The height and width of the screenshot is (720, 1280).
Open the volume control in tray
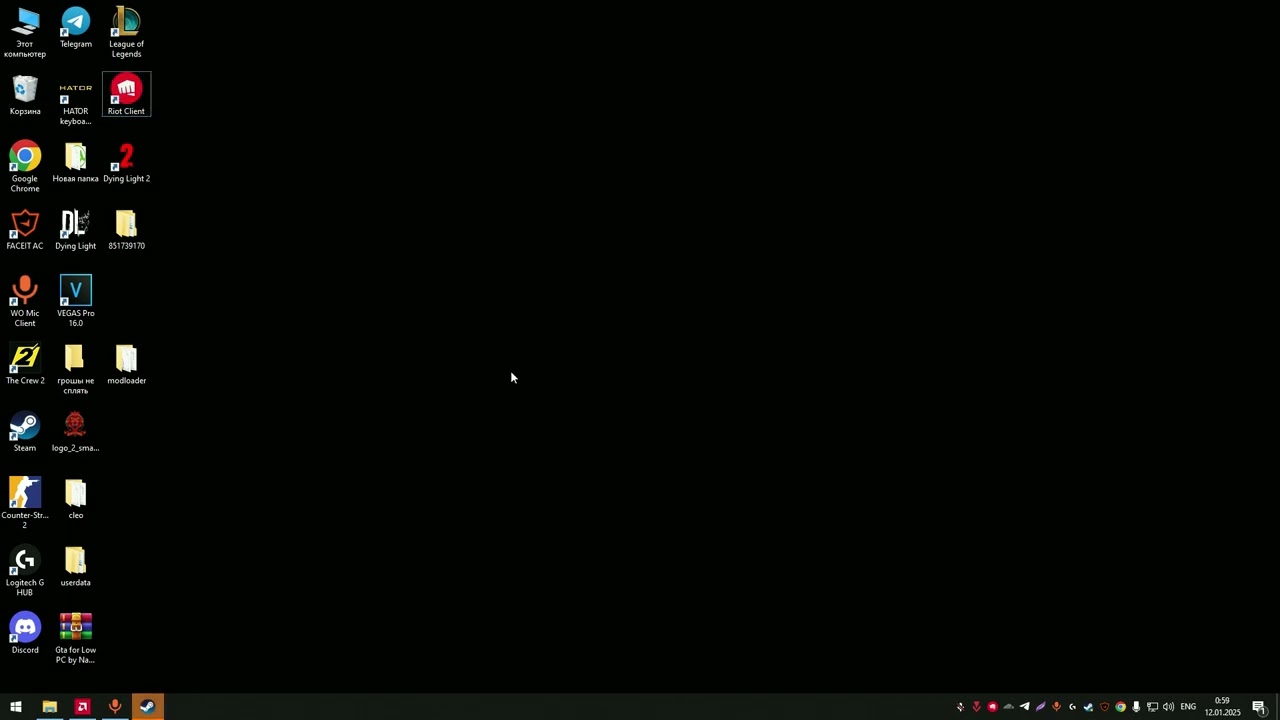[x=1168, y=707]
